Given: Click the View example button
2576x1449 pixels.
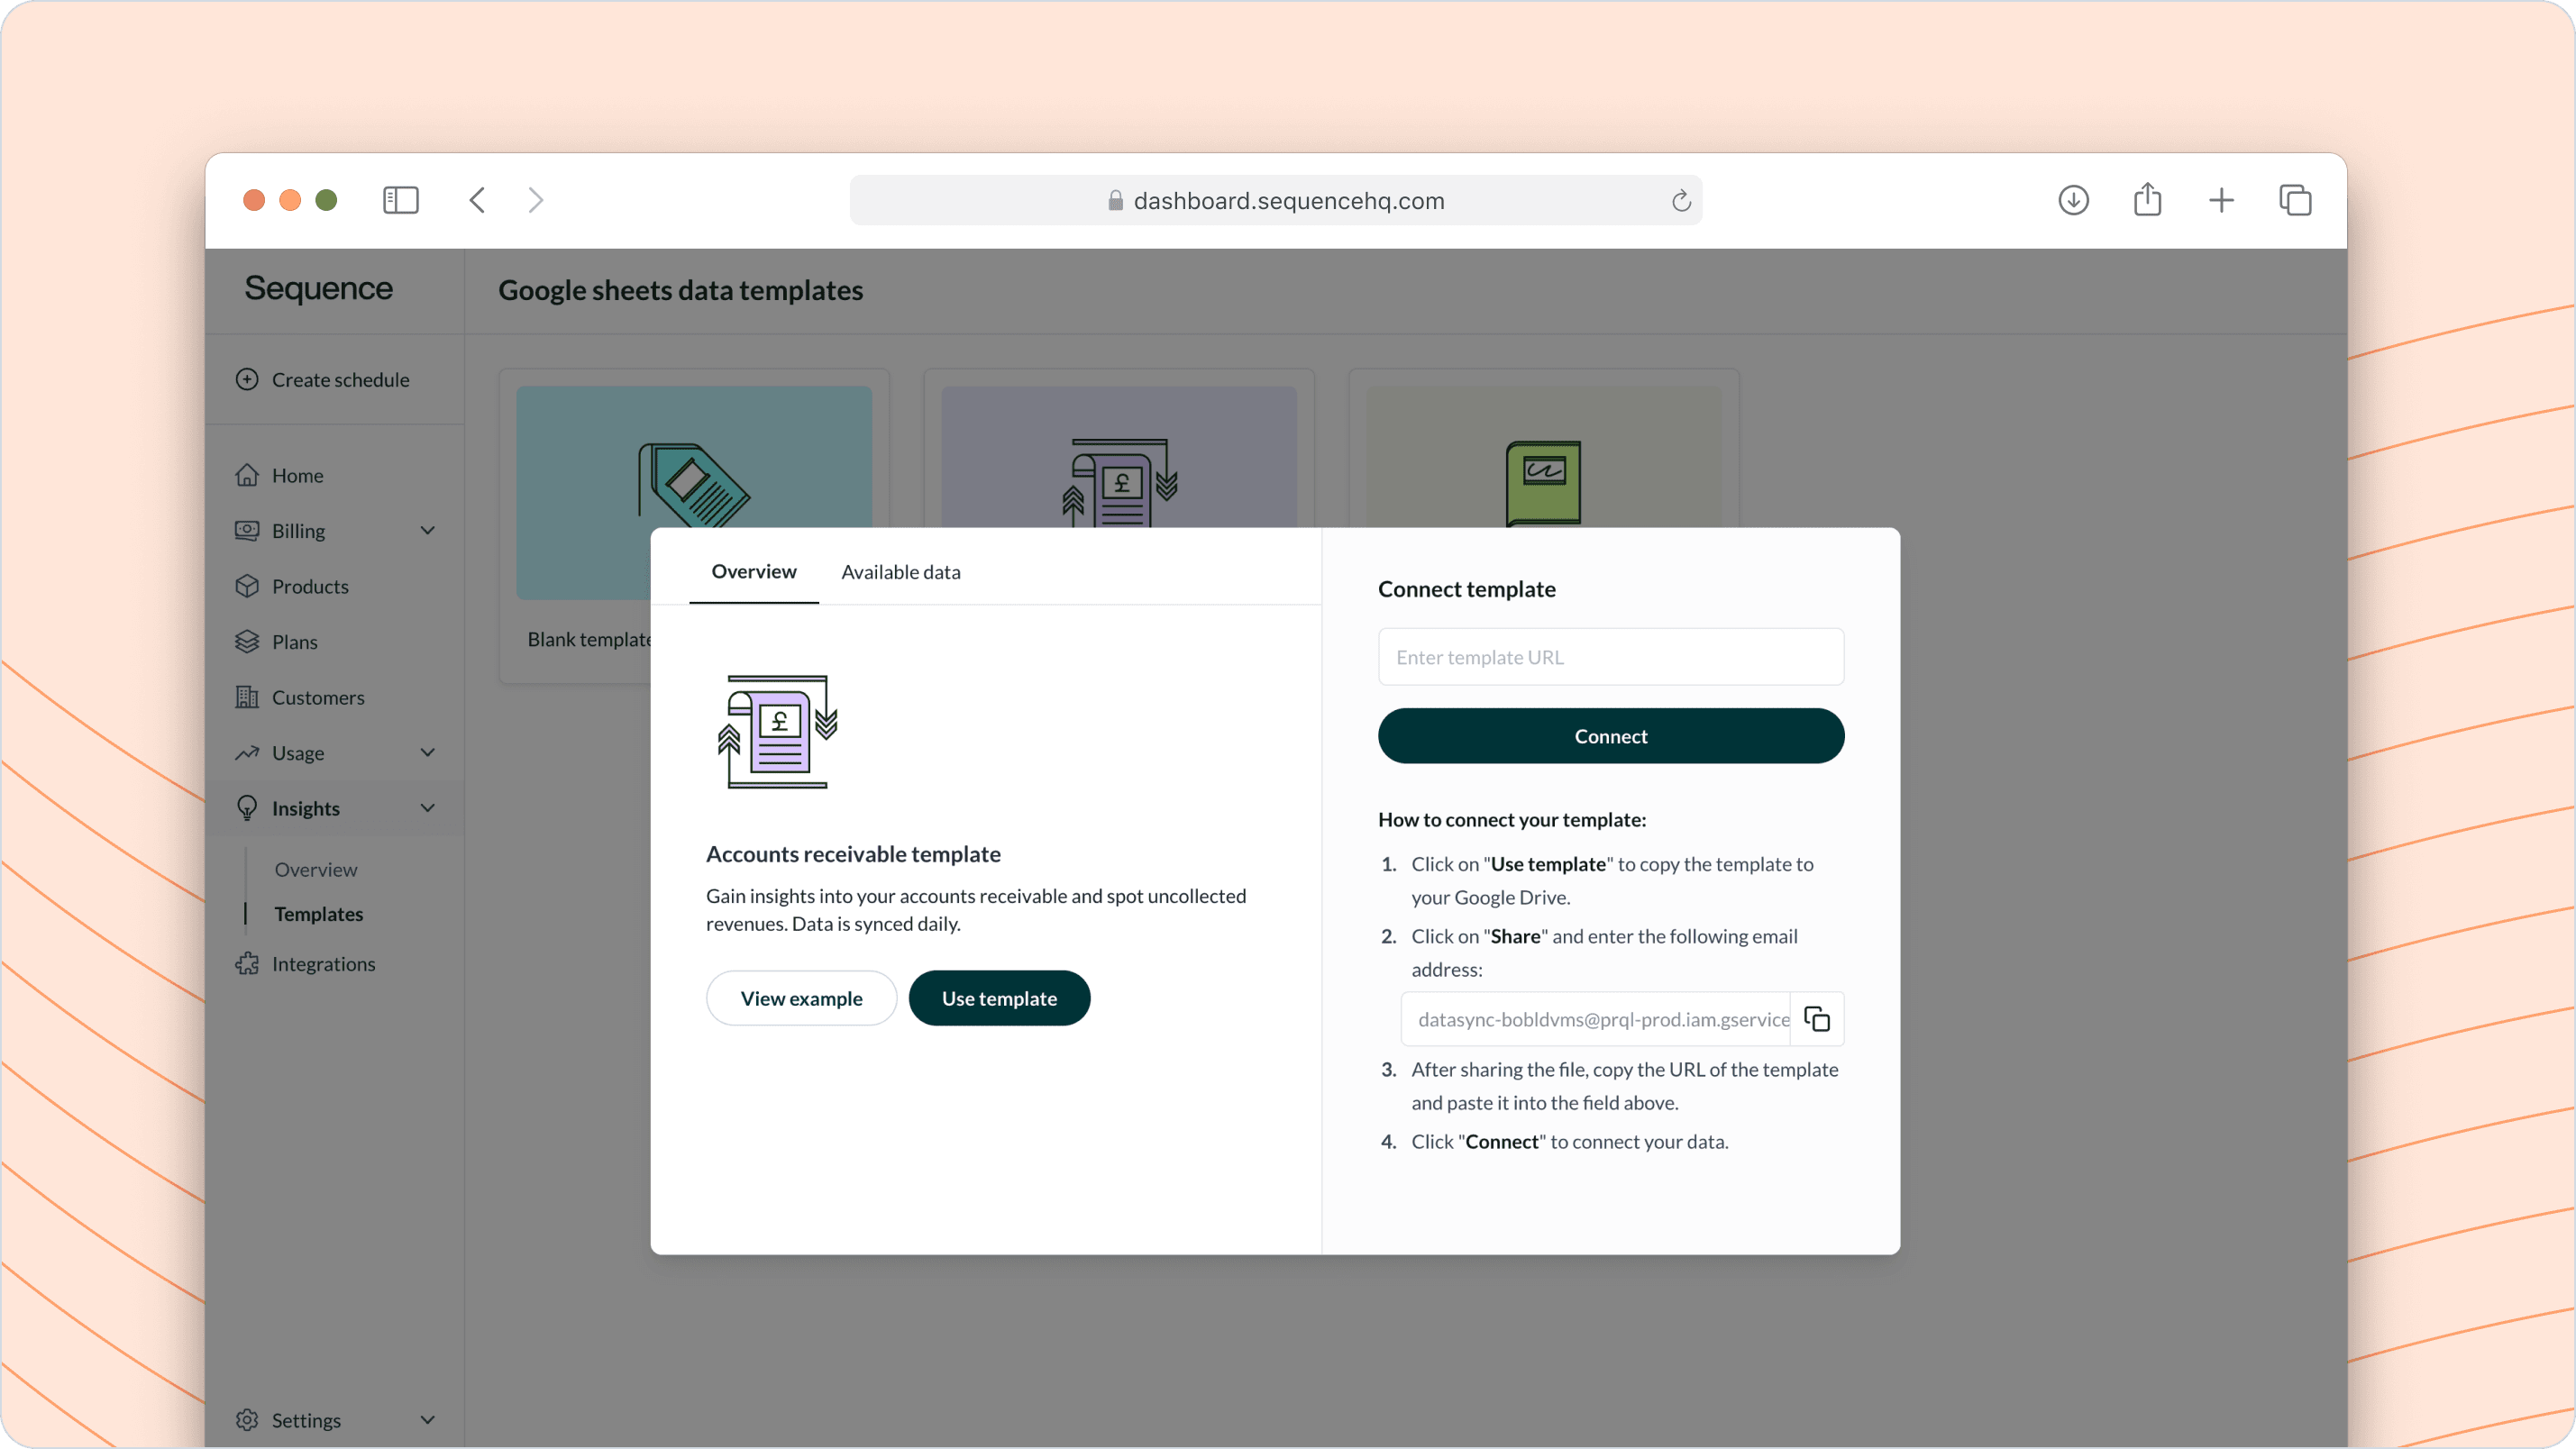Looking at the screenshot, I should pyautogui.click(x=801, y=998).
